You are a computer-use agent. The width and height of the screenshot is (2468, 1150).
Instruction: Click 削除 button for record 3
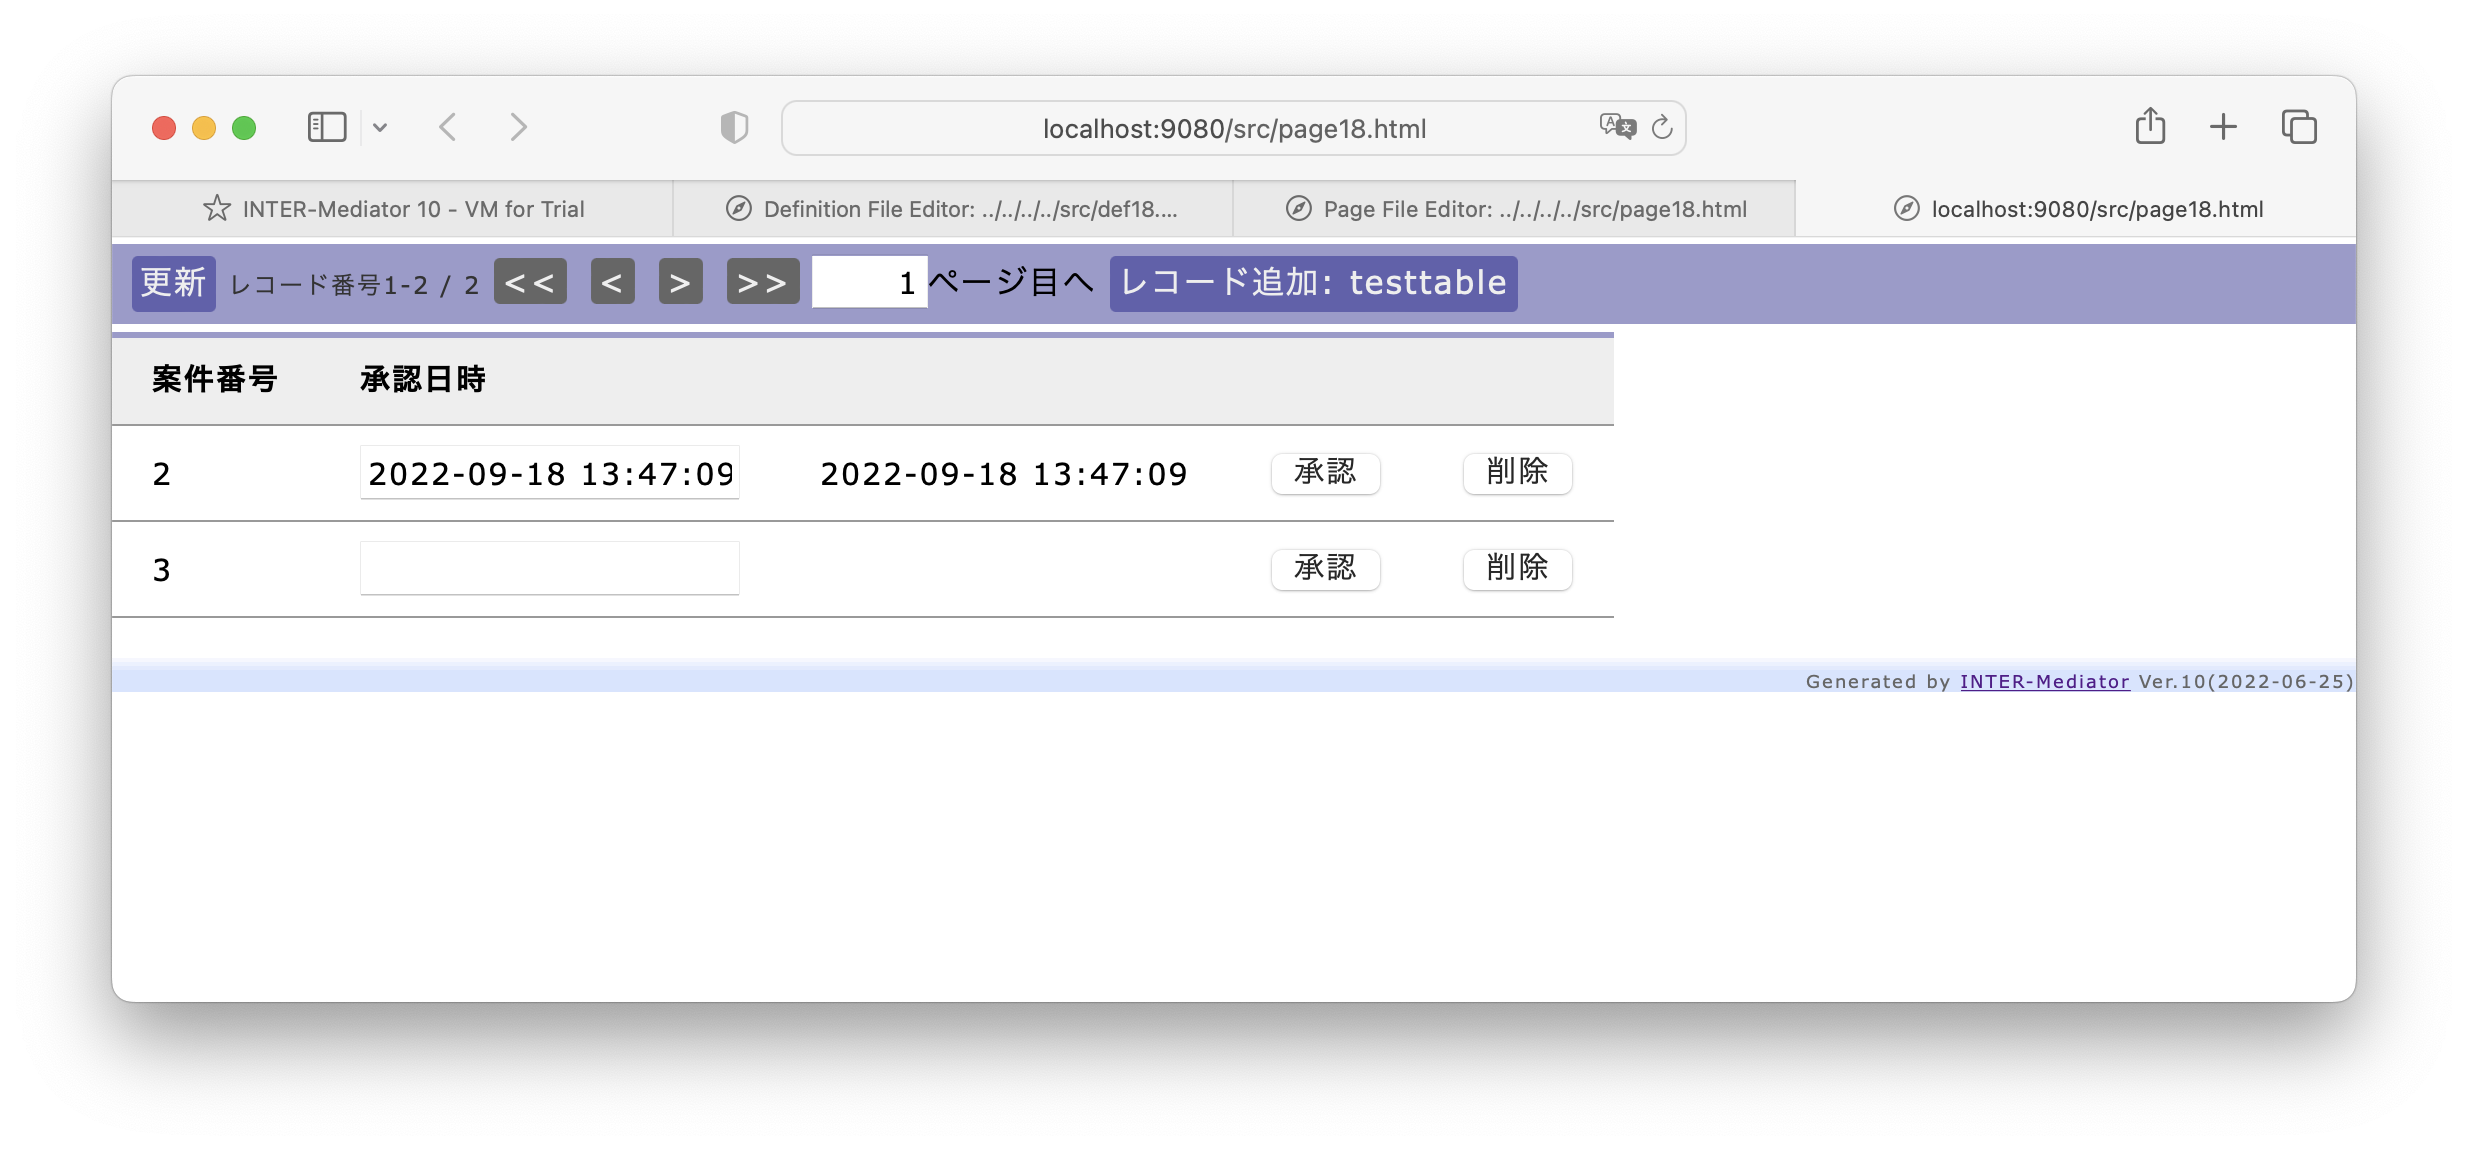1517,568
